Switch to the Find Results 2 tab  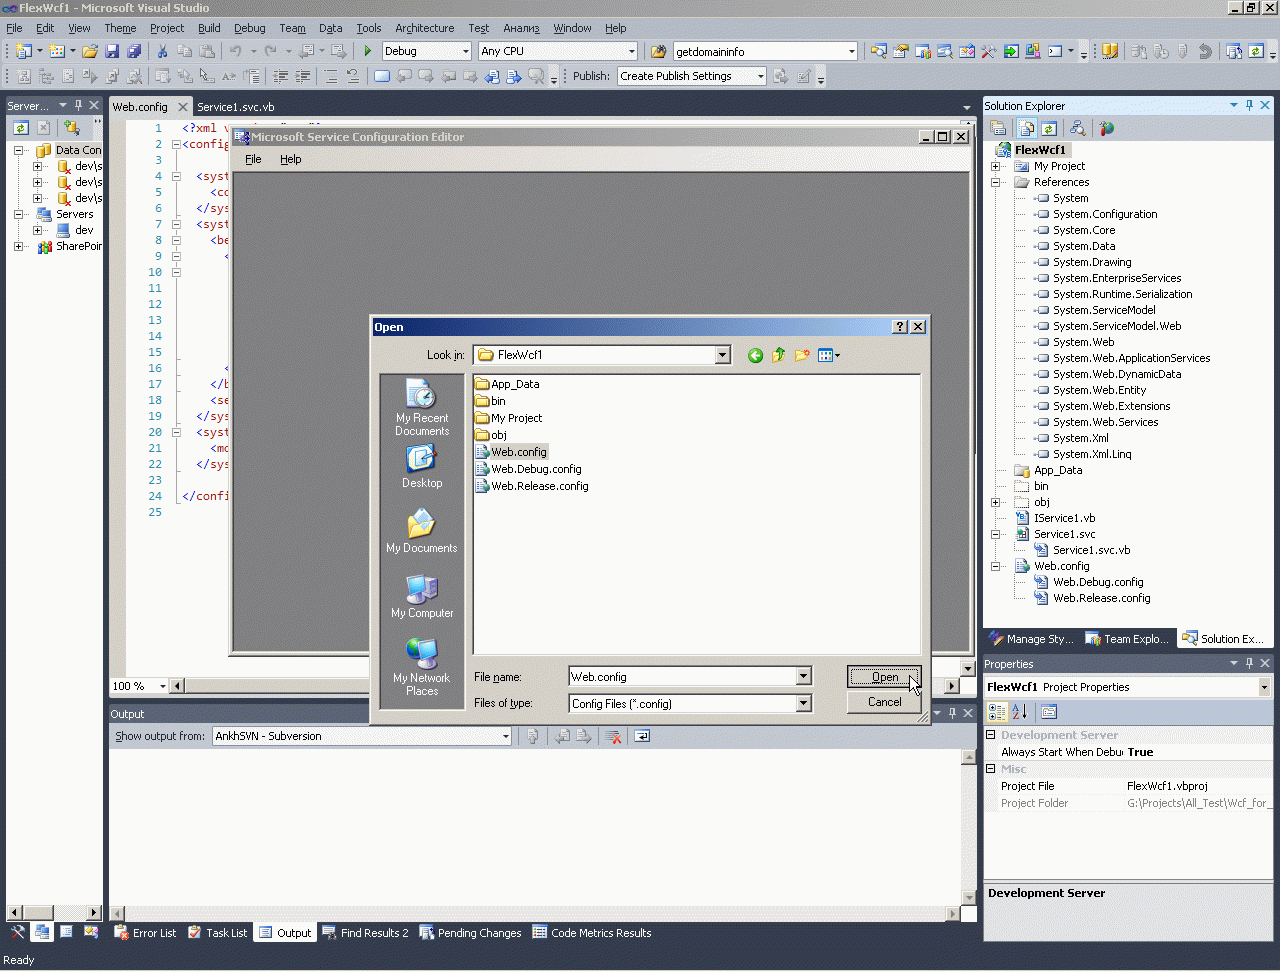click(x=365, y=933)
